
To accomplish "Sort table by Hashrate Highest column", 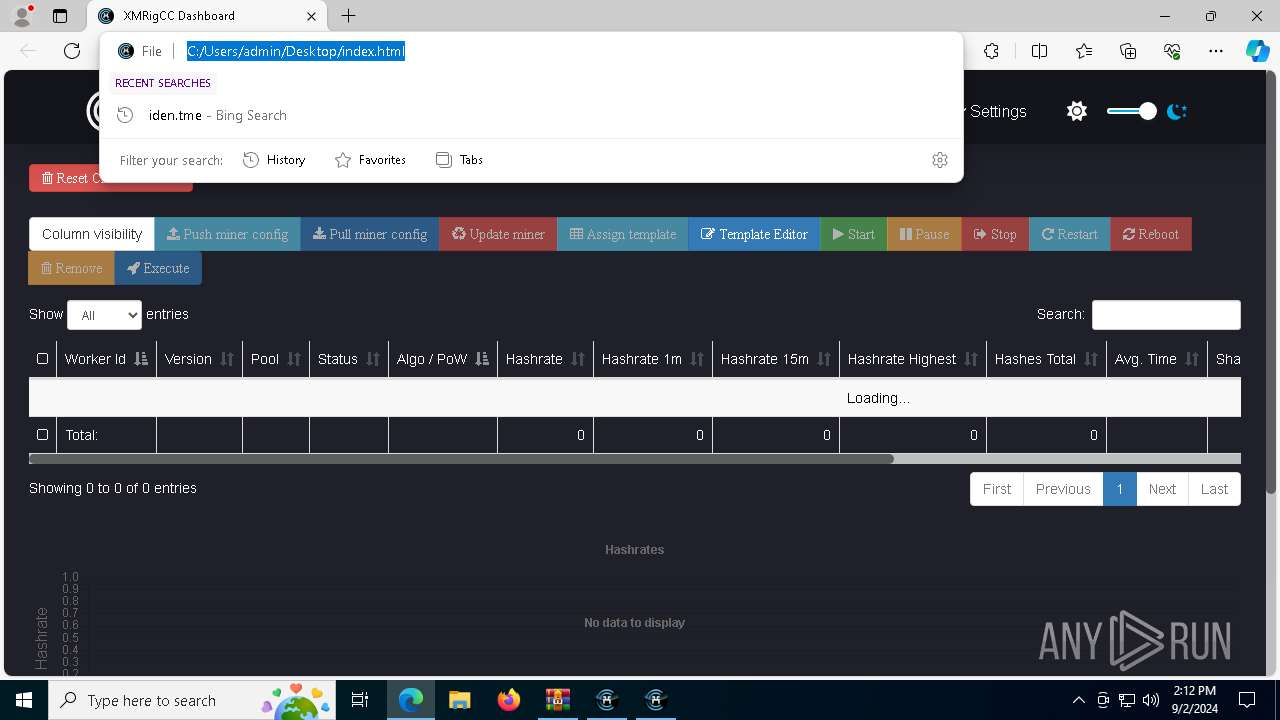I will [x=913, y=359].
